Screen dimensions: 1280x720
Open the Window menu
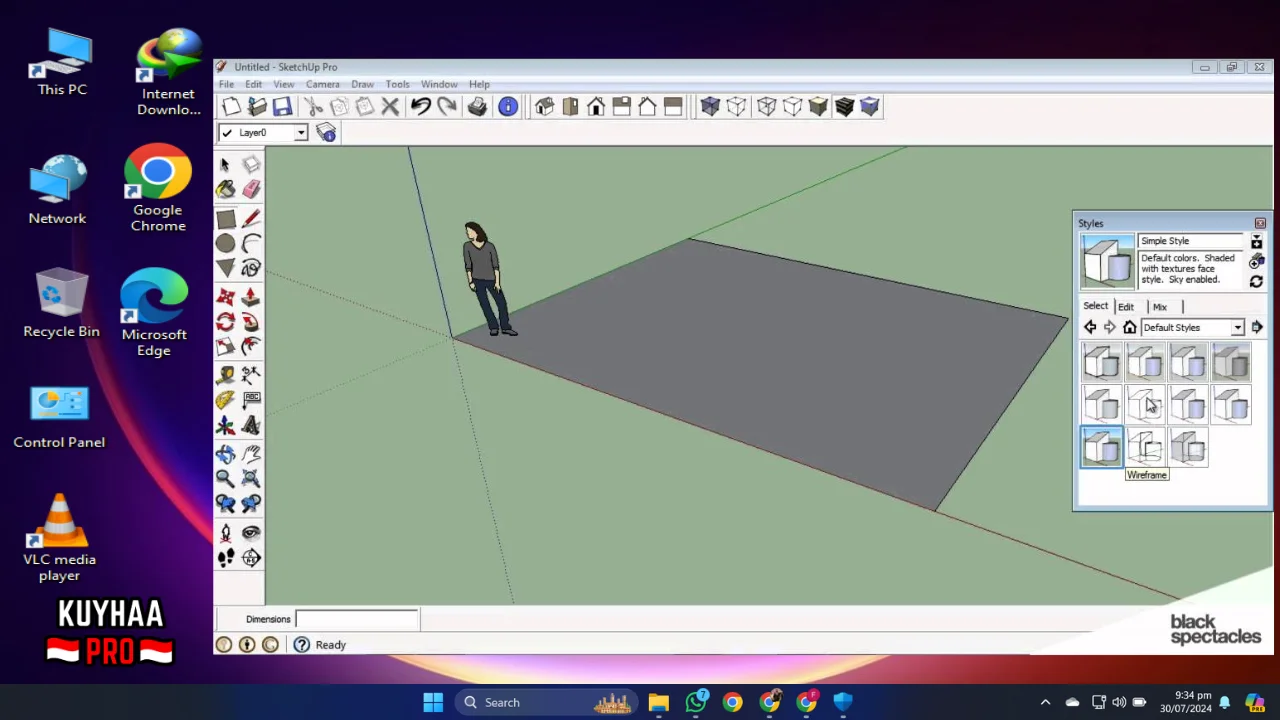click(439, 85)
